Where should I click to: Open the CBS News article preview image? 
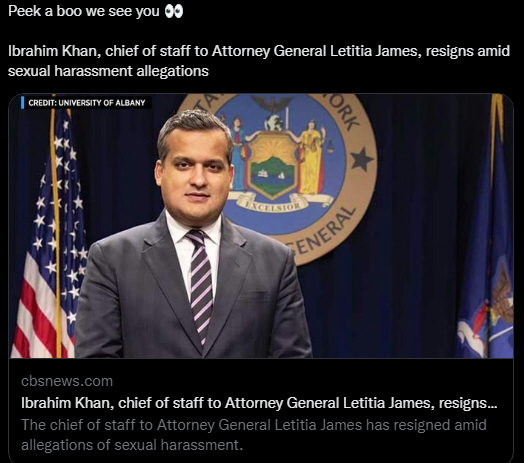coord(261,226)
